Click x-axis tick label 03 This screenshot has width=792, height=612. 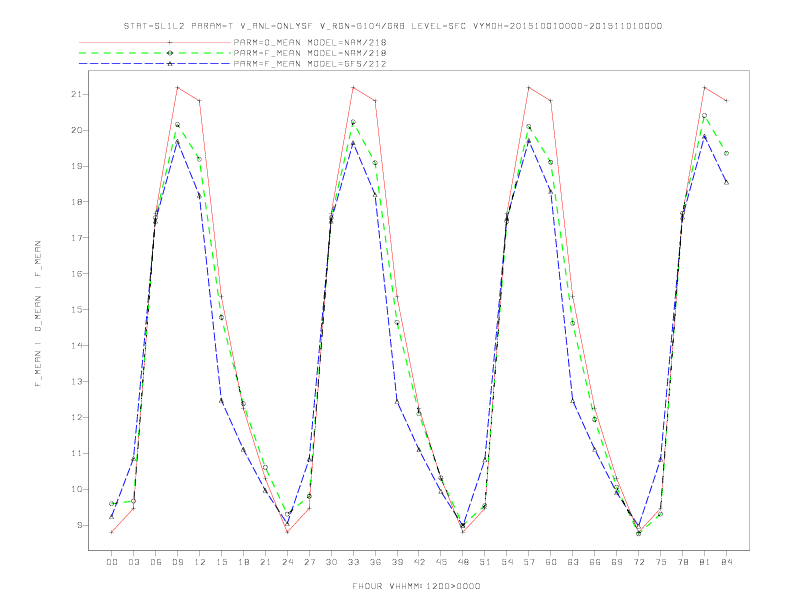(x=134, y=562)
